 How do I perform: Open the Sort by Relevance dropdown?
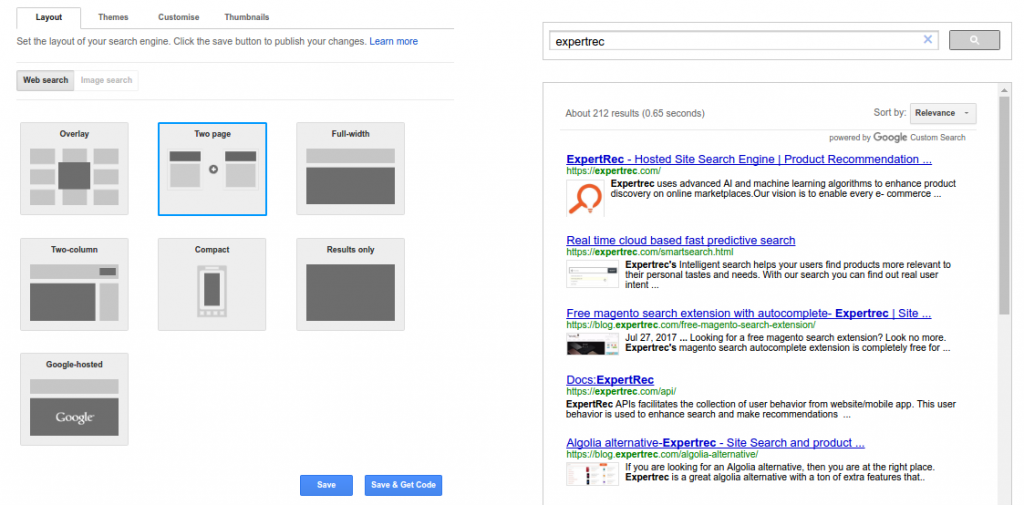pyautogui.click(x=943, y=113)
